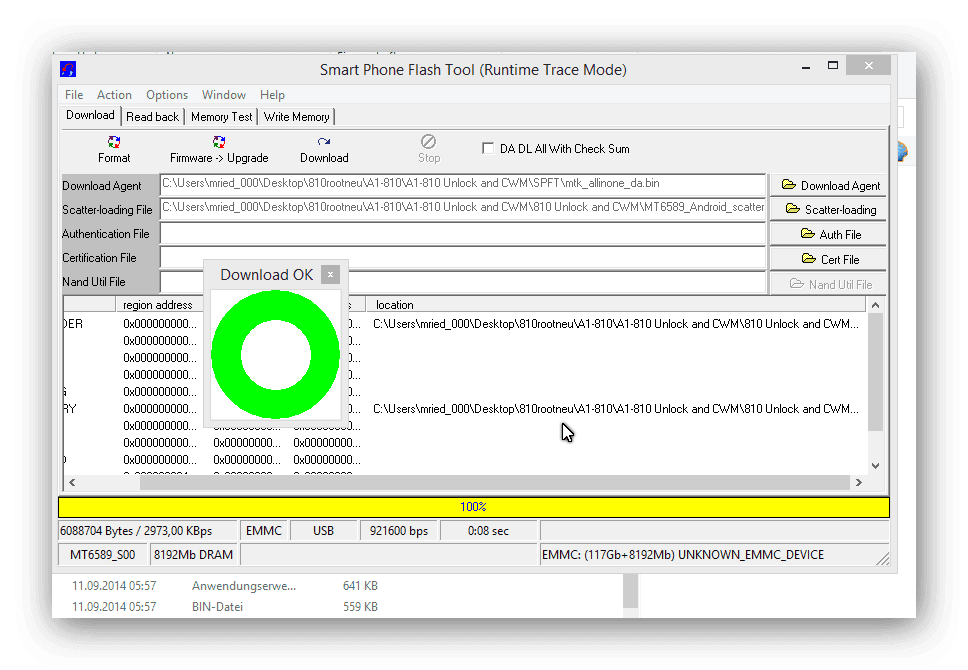This screenshot has height=670, width=968.
Task: Click the Cert File button
Action: pyautogui.click(x=828, y=259)
